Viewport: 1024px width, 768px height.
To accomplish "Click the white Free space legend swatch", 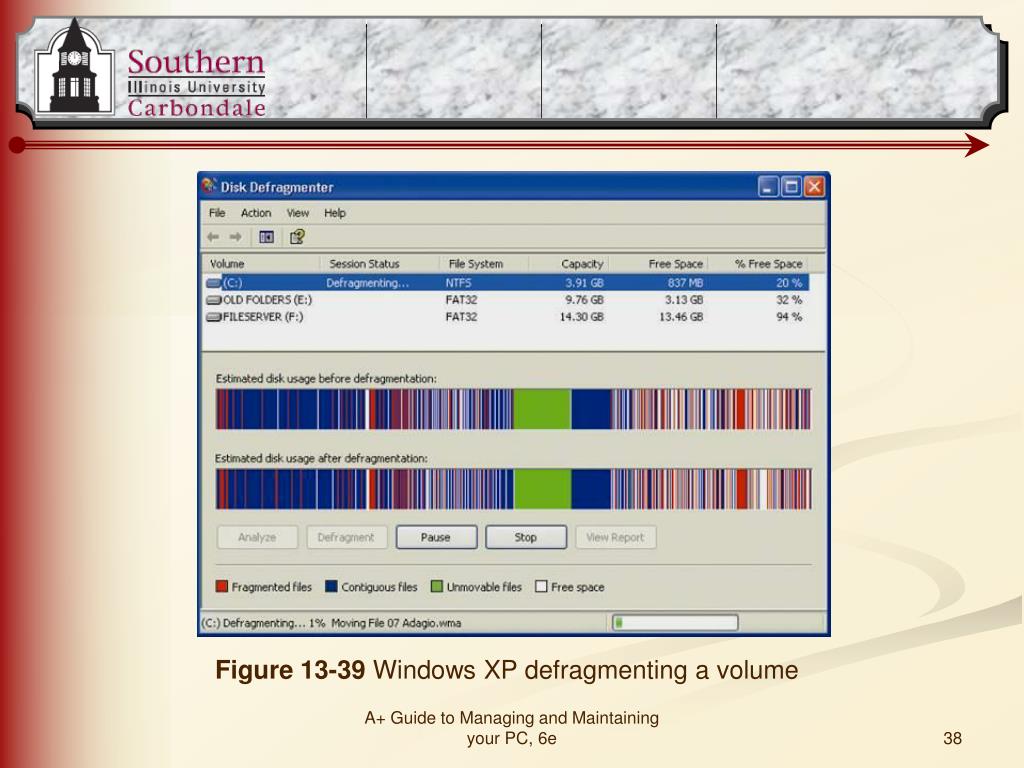I will pyautogui.click(x=541, y=586).
